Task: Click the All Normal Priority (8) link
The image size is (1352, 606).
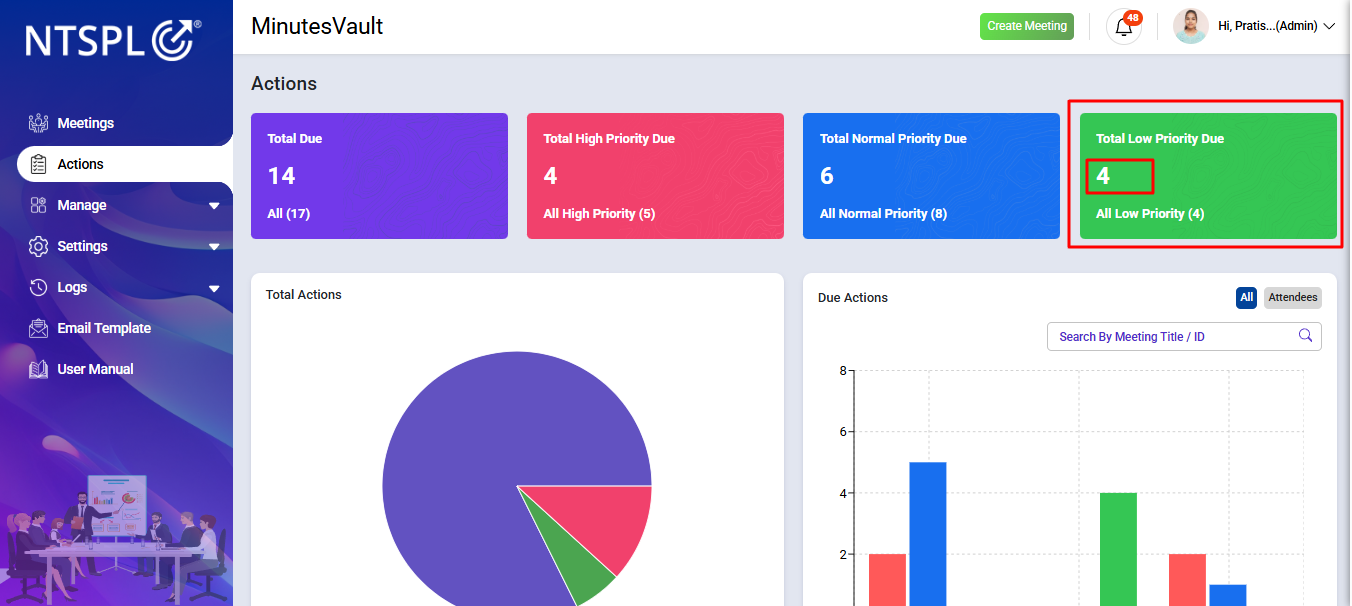Action: pyautogui.click(x=883, y=214)
